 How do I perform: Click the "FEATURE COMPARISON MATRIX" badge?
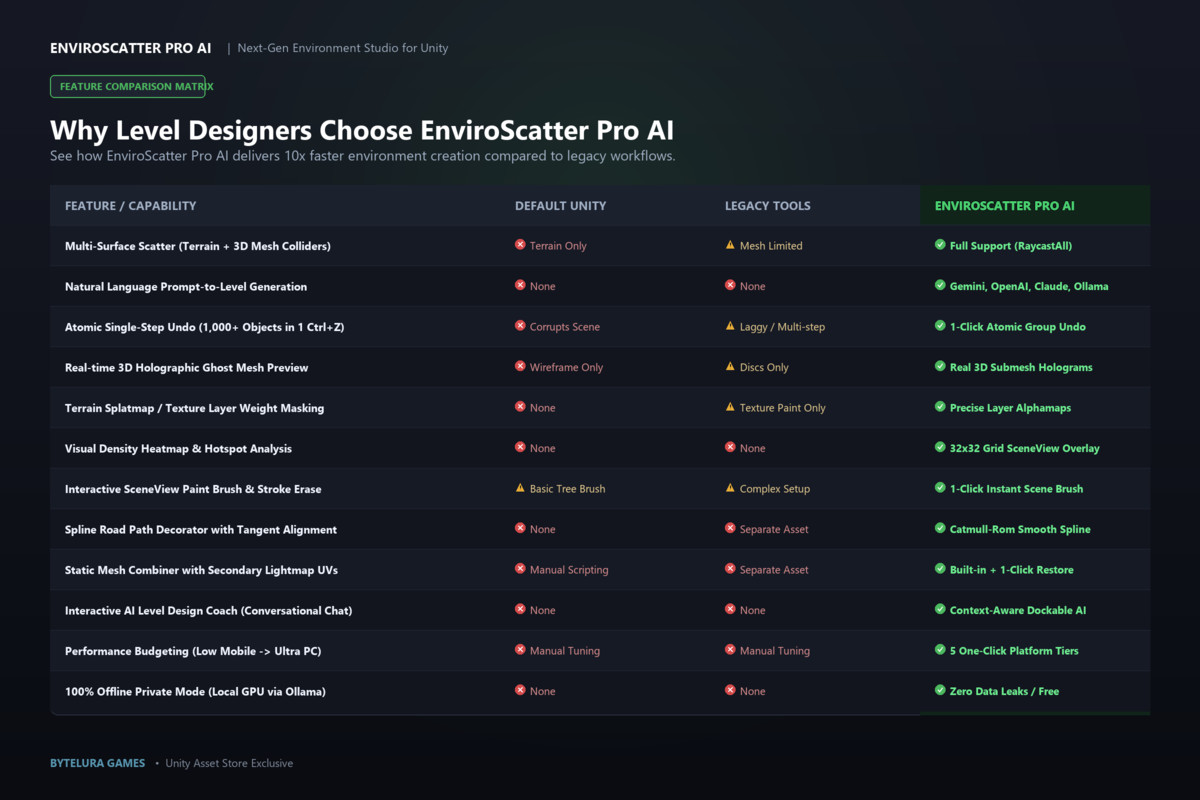tap(128, 86)
